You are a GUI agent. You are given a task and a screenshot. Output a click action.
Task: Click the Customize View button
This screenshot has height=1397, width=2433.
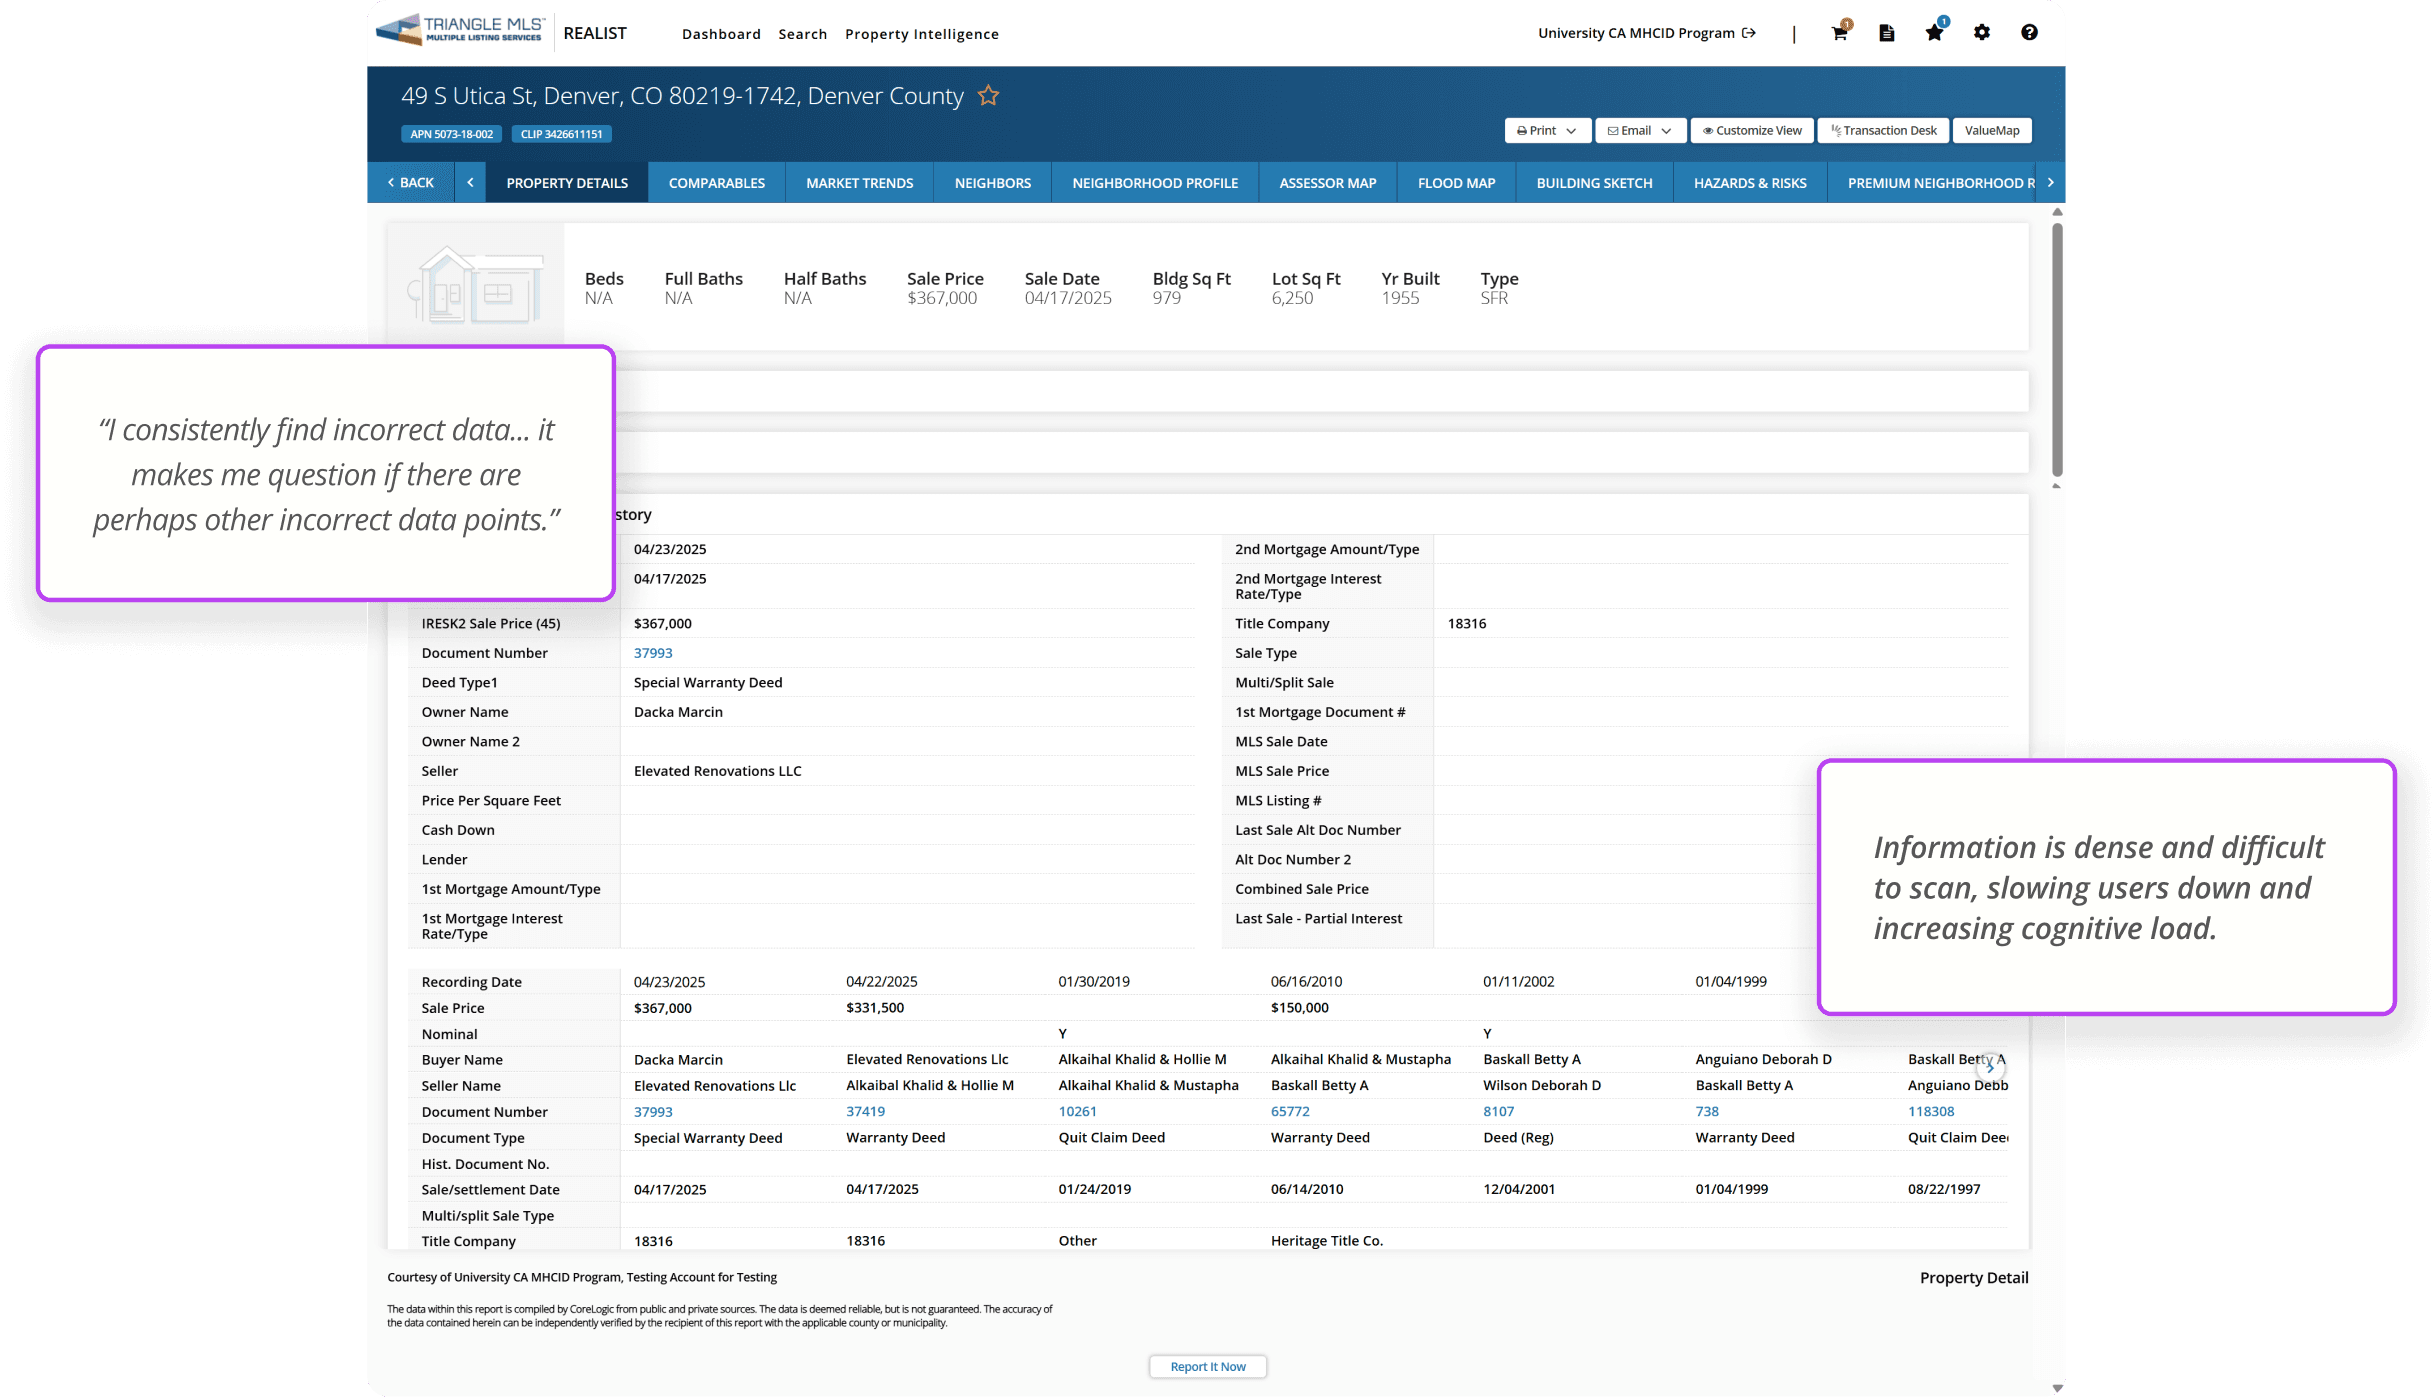[1752, 131]
